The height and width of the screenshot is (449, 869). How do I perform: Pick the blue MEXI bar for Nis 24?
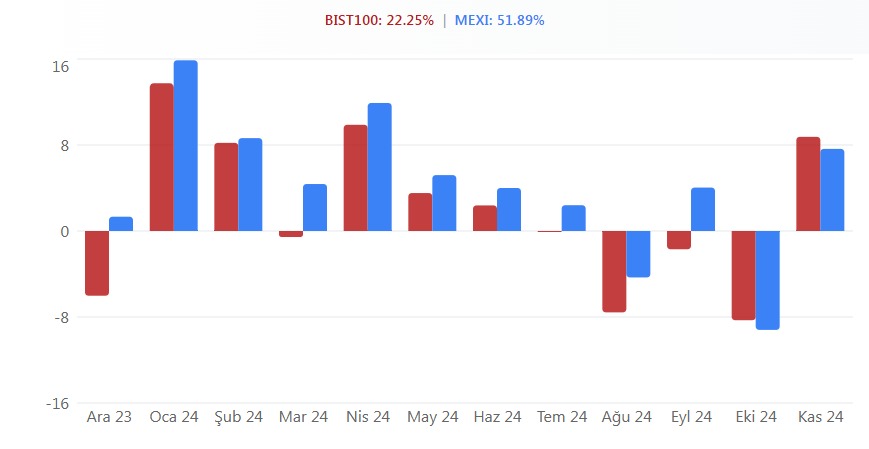tap(379, 167)
